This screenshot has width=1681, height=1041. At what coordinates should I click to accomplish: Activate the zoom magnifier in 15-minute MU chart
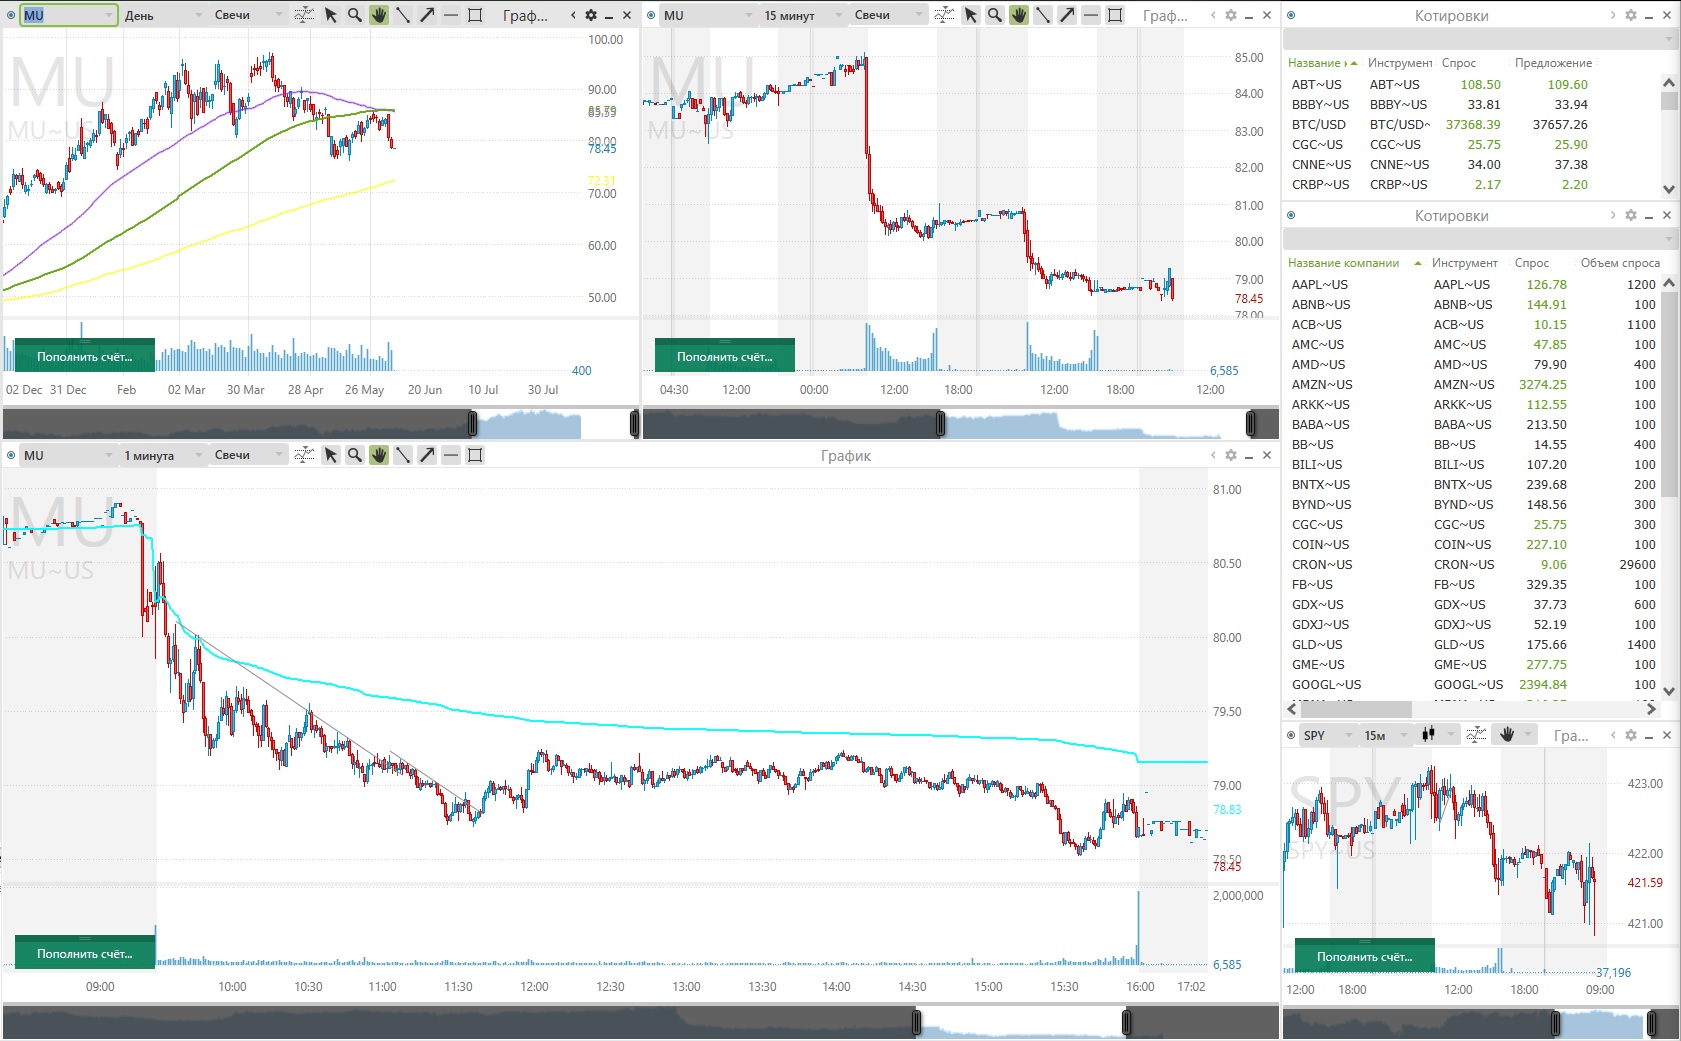(x=994, y=15)
